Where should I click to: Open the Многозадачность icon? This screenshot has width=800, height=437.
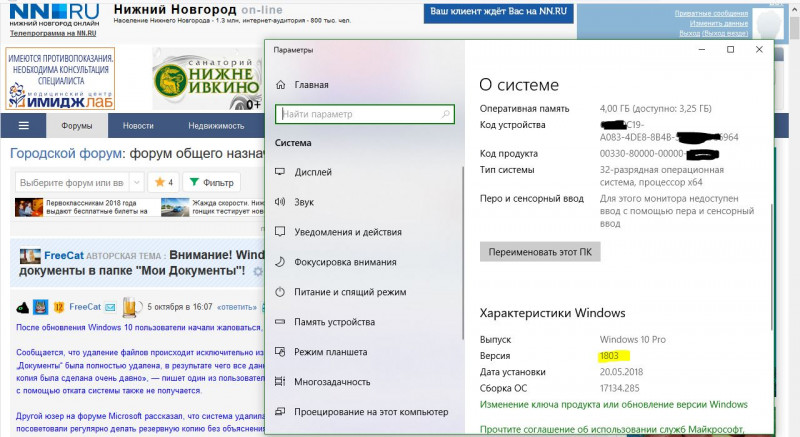click(280, 381)
